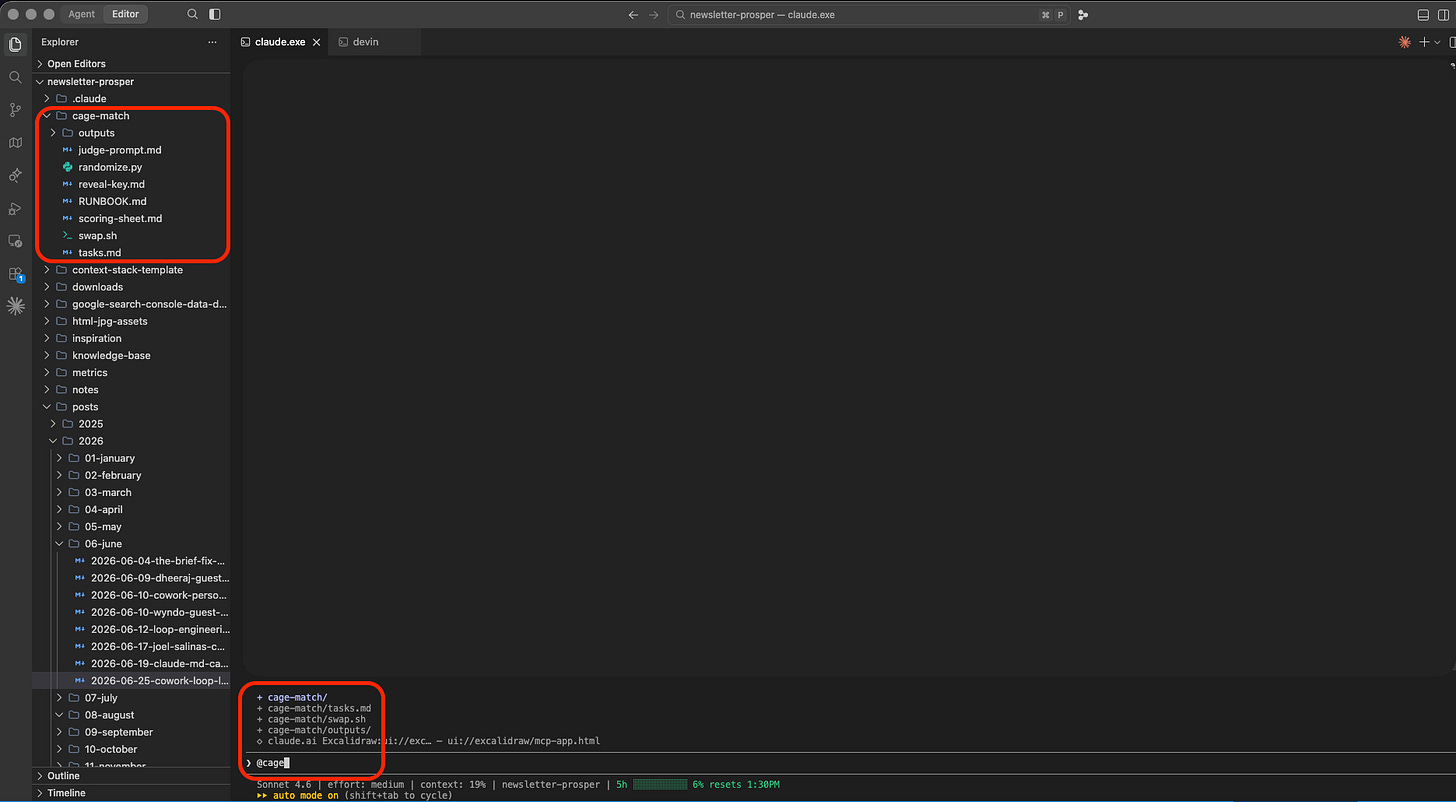This screenshot has width=1456, height=802.
Task: Open the Extensions view with badge
Action: [x=15, y=274]
